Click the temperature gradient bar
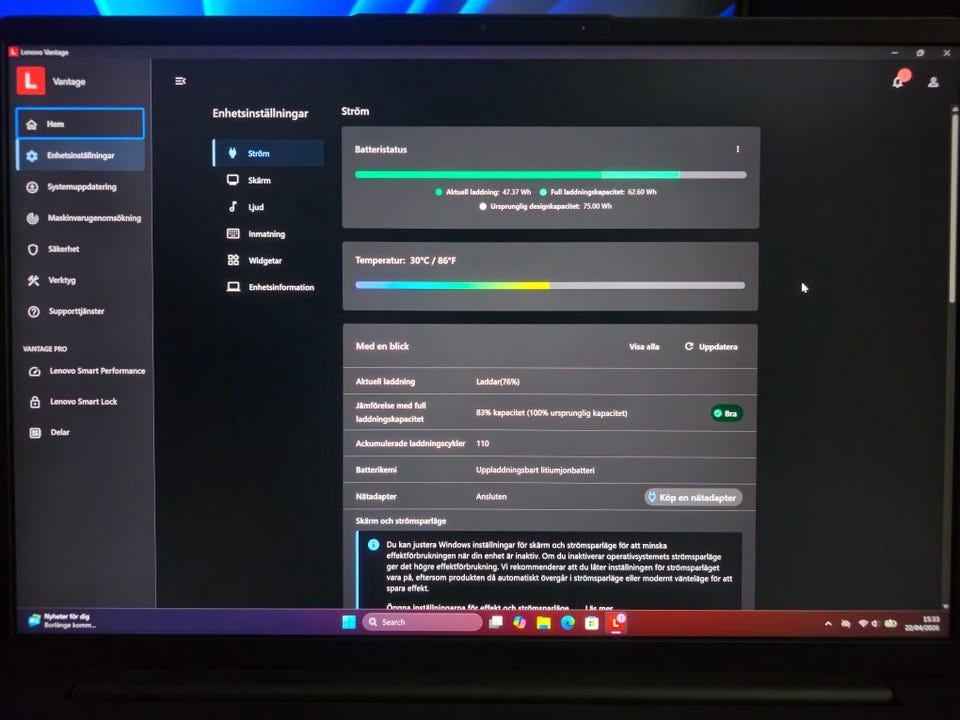Image resolution: width=960 pixels, height=720 pixels. (x=550, y=285)
